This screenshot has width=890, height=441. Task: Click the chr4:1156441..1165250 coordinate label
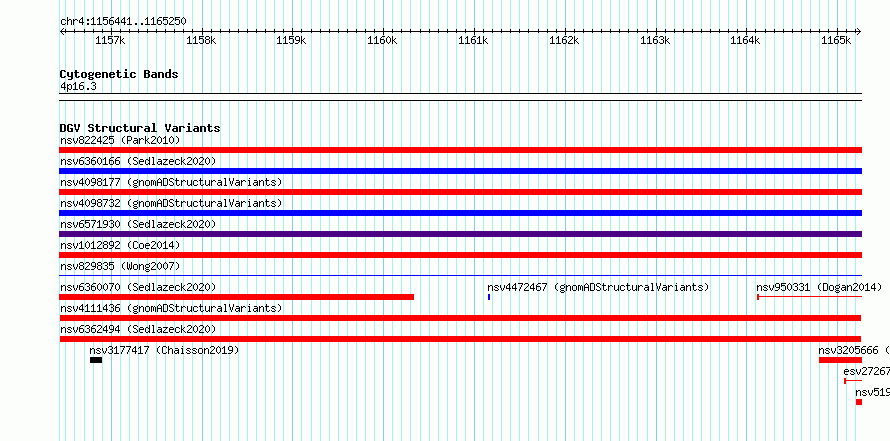click(123, 22)
